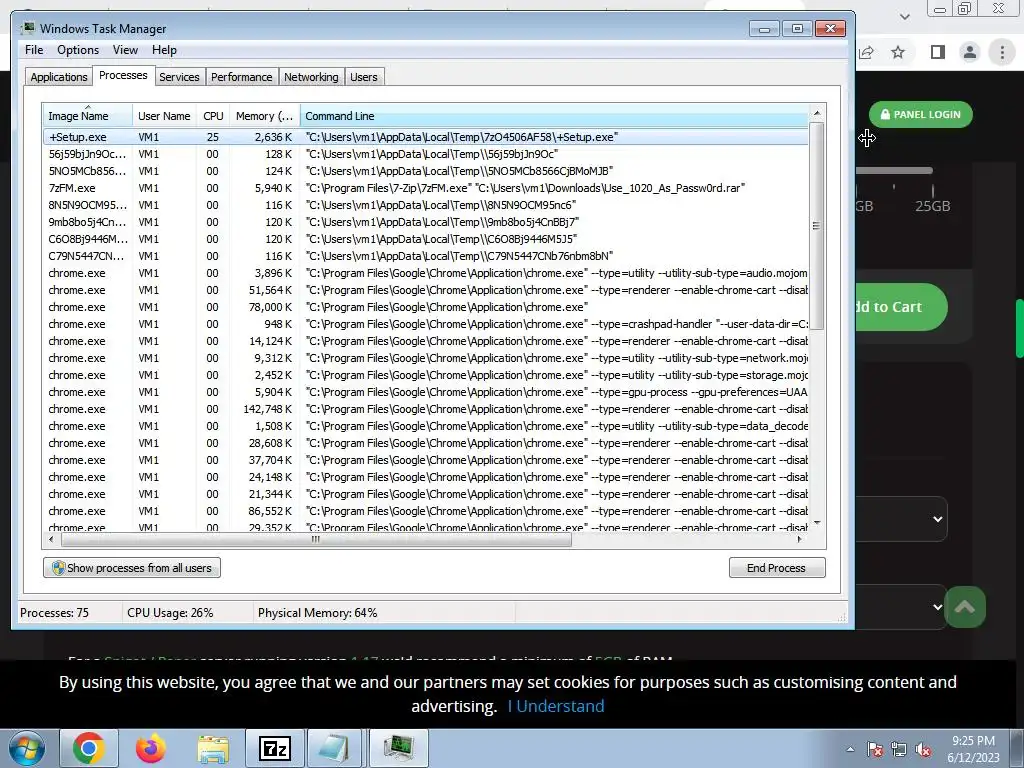Click the Add to Cart button
This screenshot has width=1024, height=768.
pyautogui.click(x=901, y=307)
